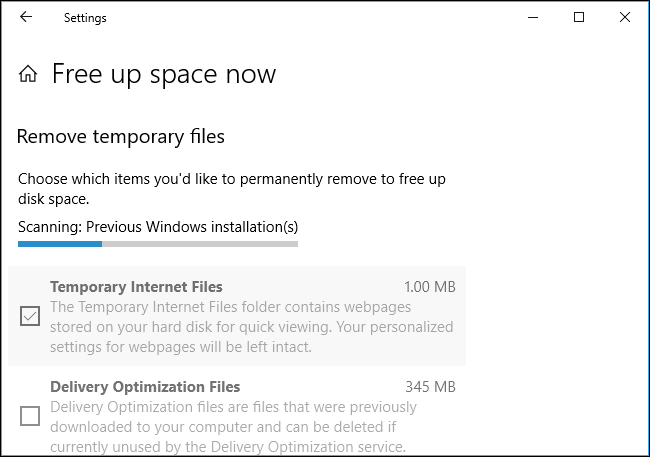Click the filled blue portion of progress bar
This screenshot has height=457, width=650.
(x=60, y=243)
